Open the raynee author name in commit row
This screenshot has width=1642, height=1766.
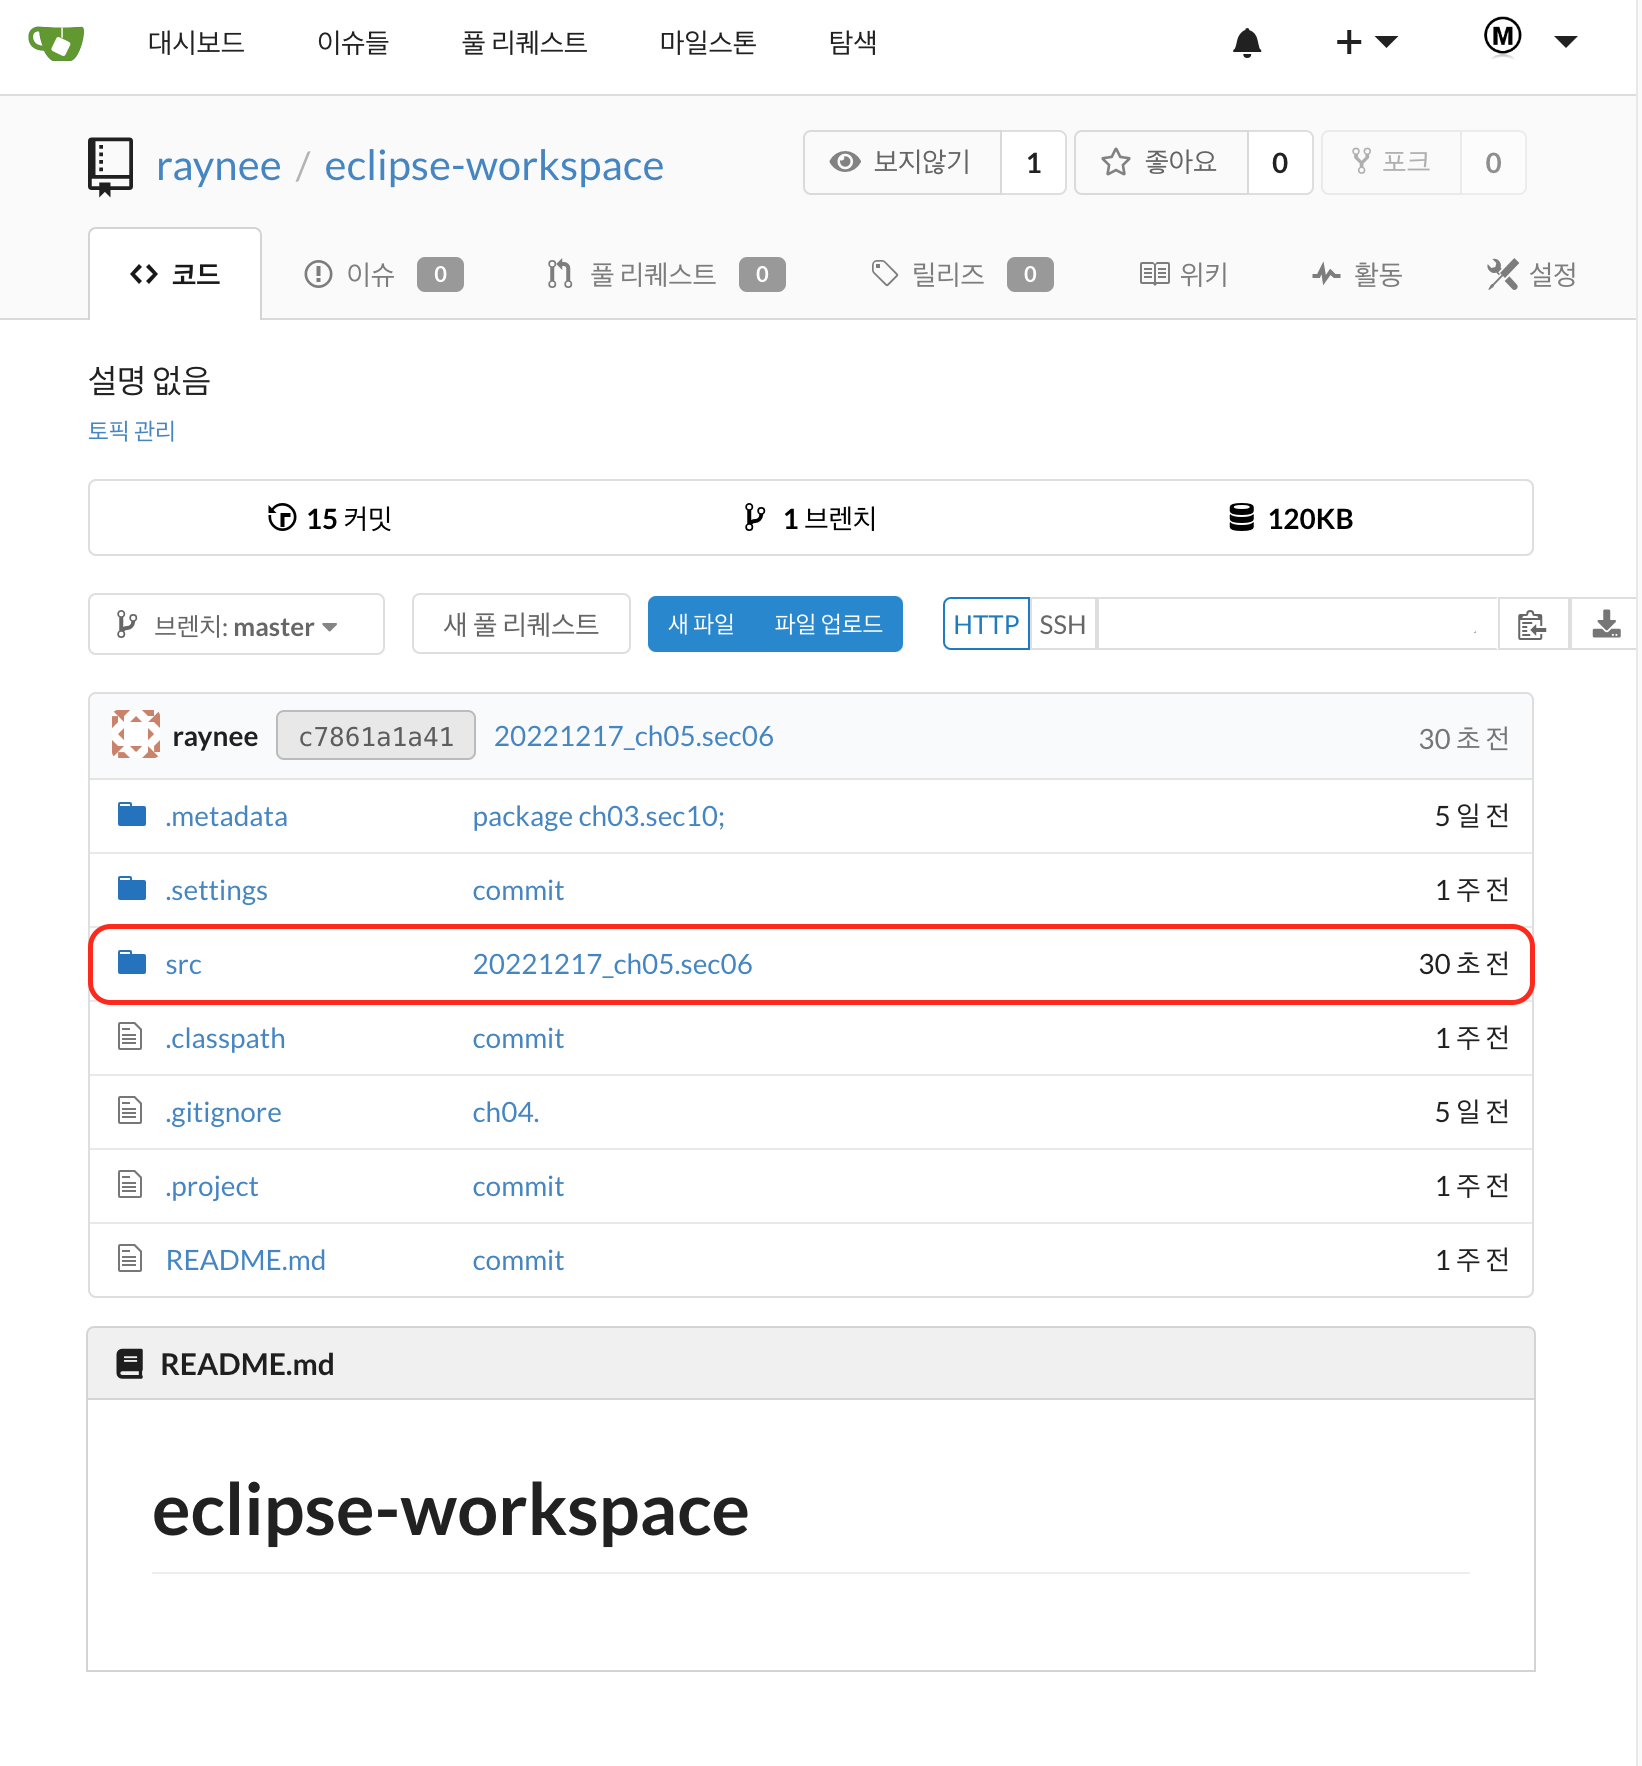coord(215,737)
